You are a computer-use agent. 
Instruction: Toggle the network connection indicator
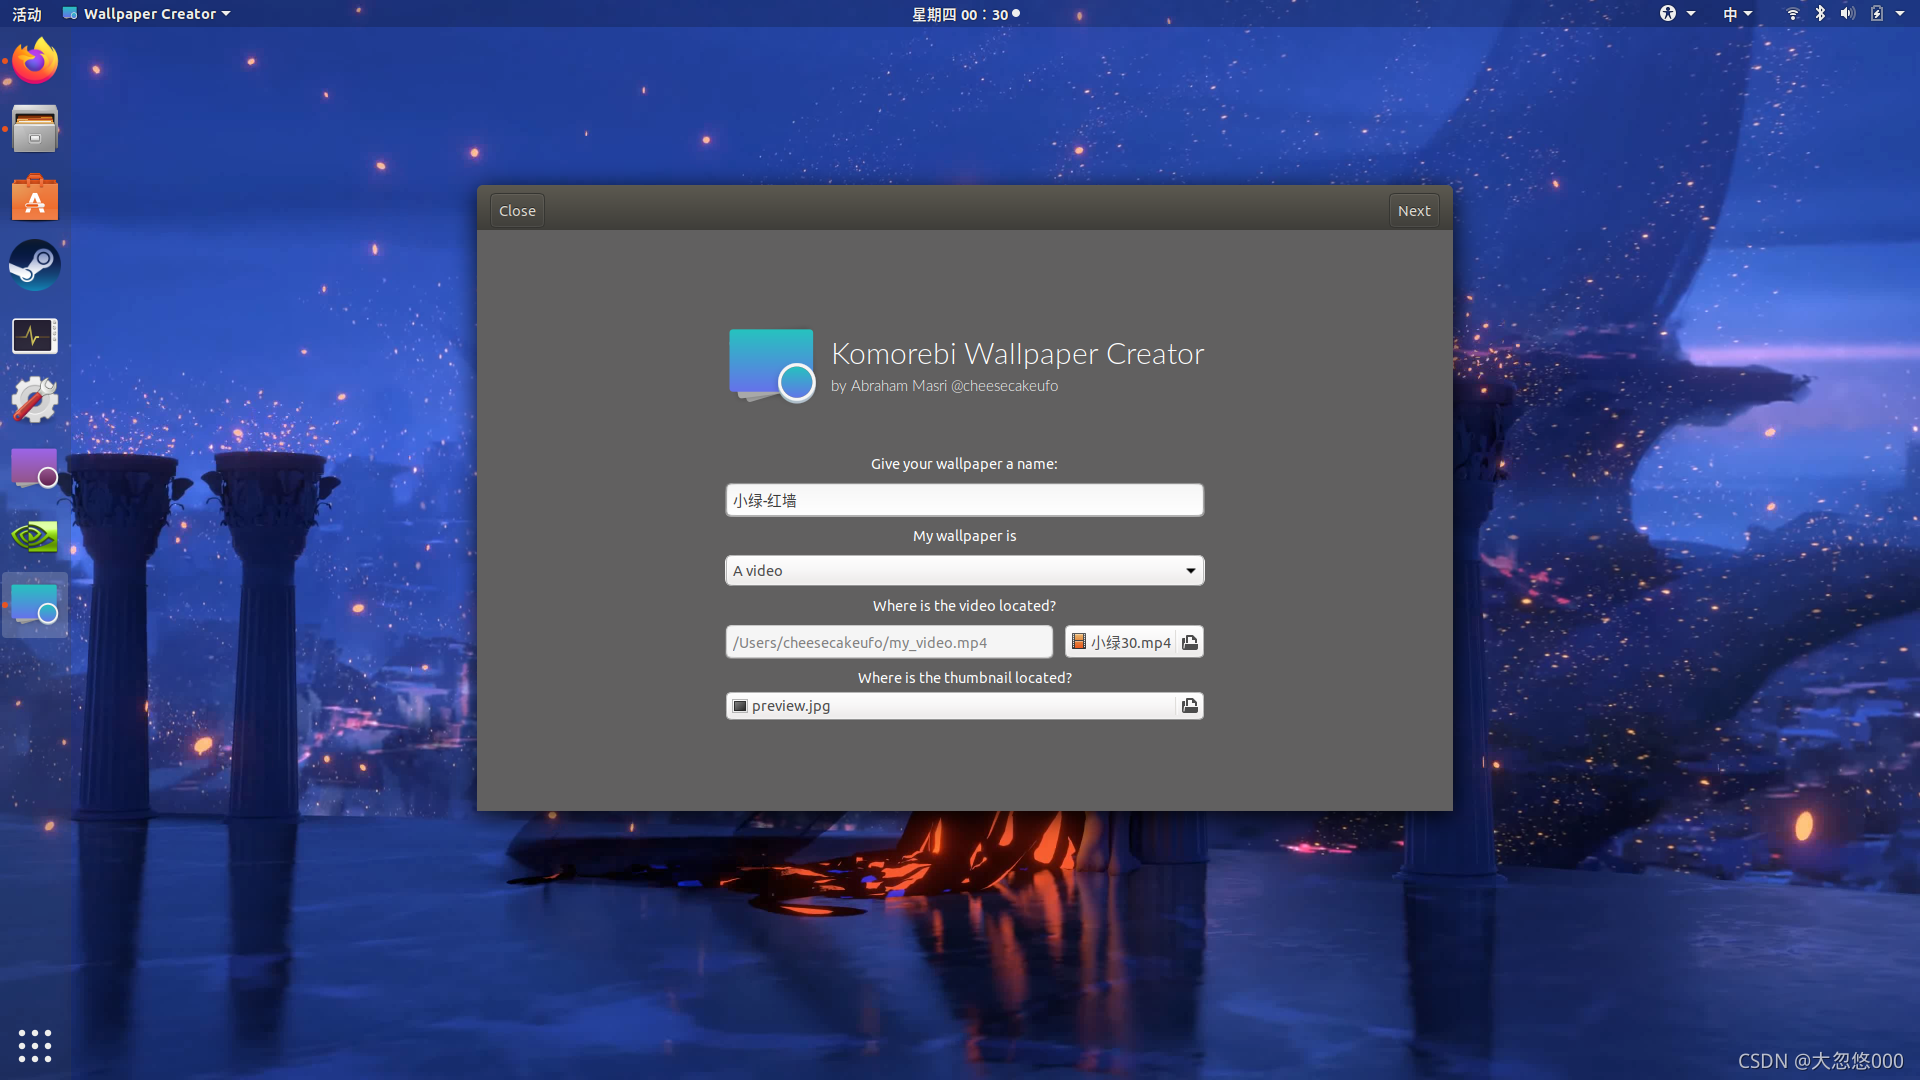1791,13
